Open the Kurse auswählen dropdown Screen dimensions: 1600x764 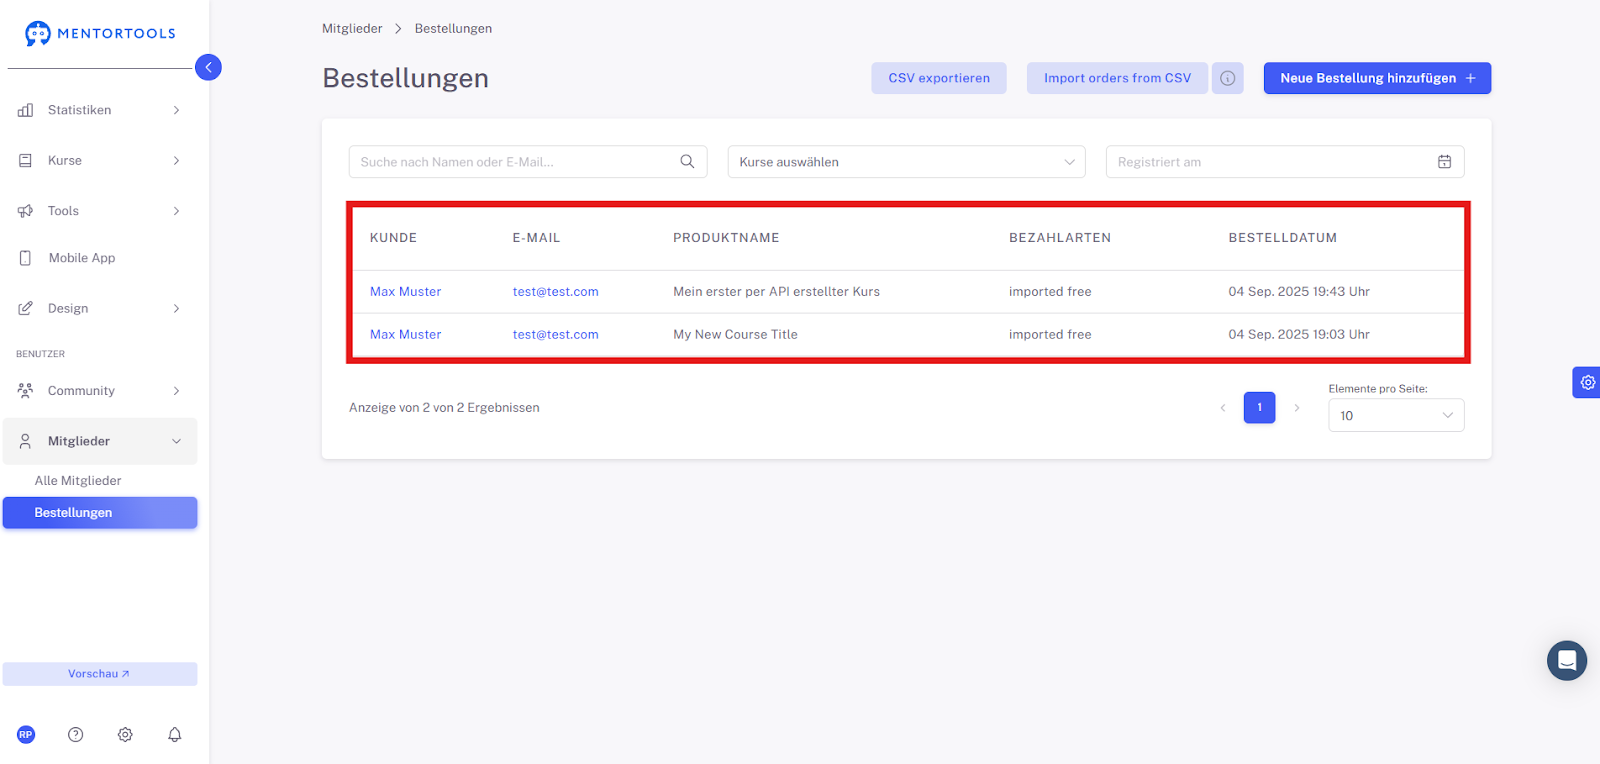[x=906, y=162]
